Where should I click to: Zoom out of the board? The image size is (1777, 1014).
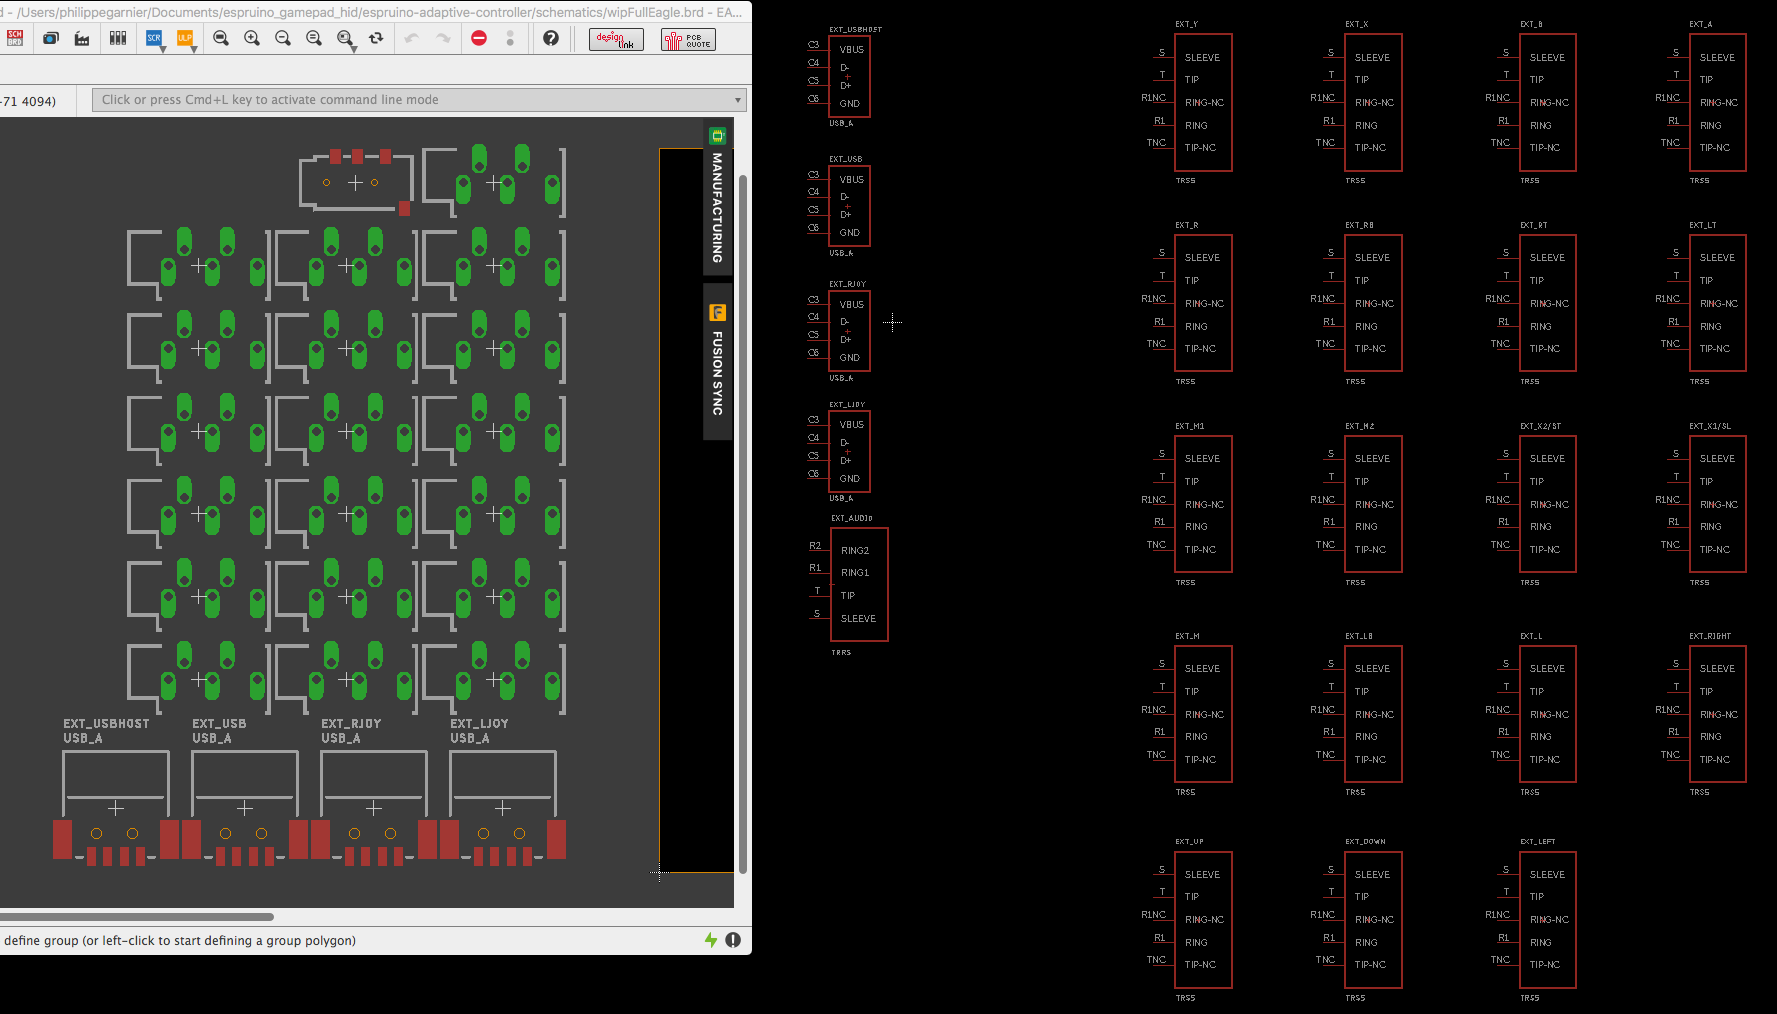point(283,38)
